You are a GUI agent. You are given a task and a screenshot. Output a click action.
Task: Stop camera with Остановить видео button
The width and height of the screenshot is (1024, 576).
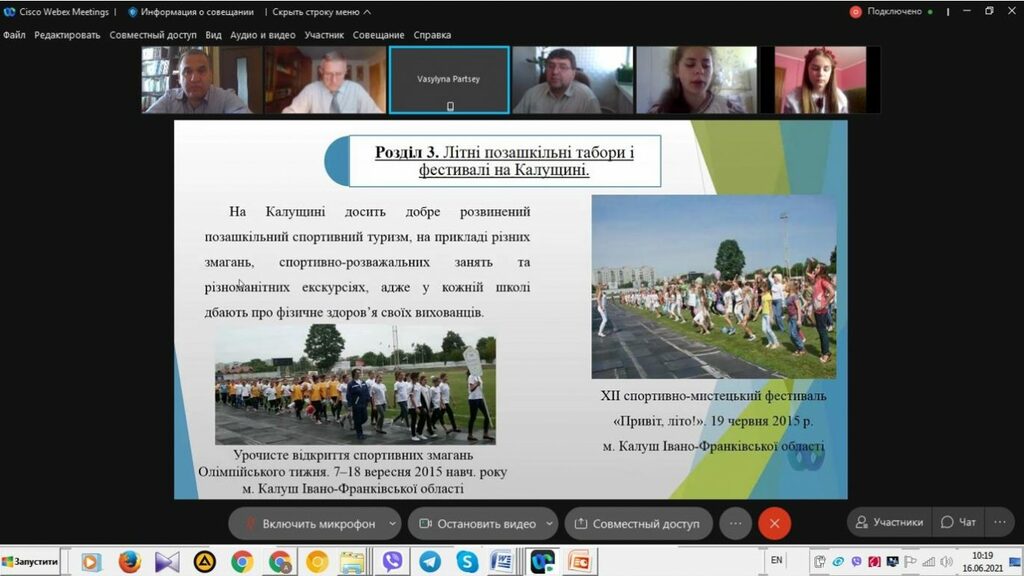[478, 523]
